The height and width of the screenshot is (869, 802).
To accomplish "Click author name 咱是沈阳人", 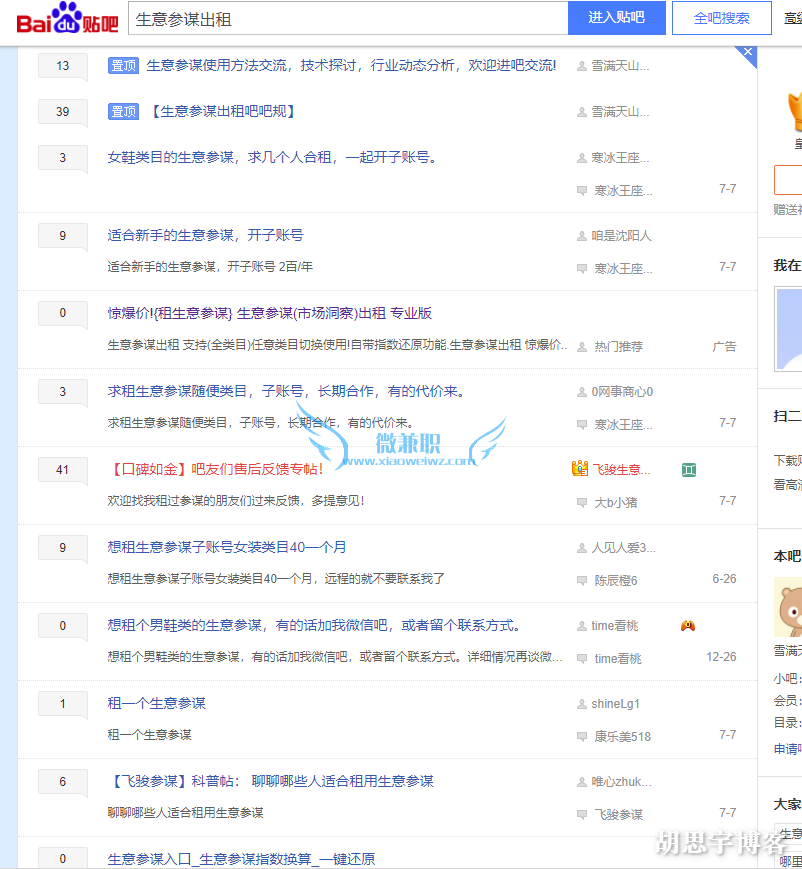I will coord(621,236).
